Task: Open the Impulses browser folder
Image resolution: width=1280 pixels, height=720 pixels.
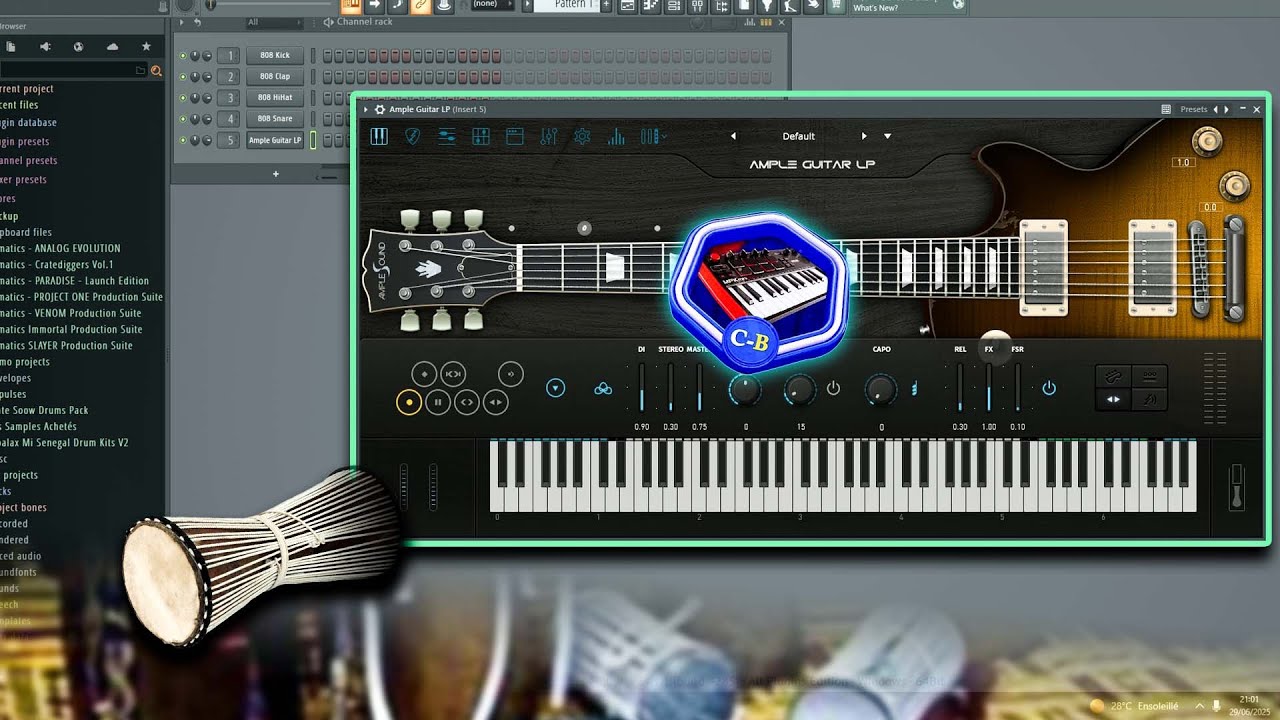Action: click(14, 394)
